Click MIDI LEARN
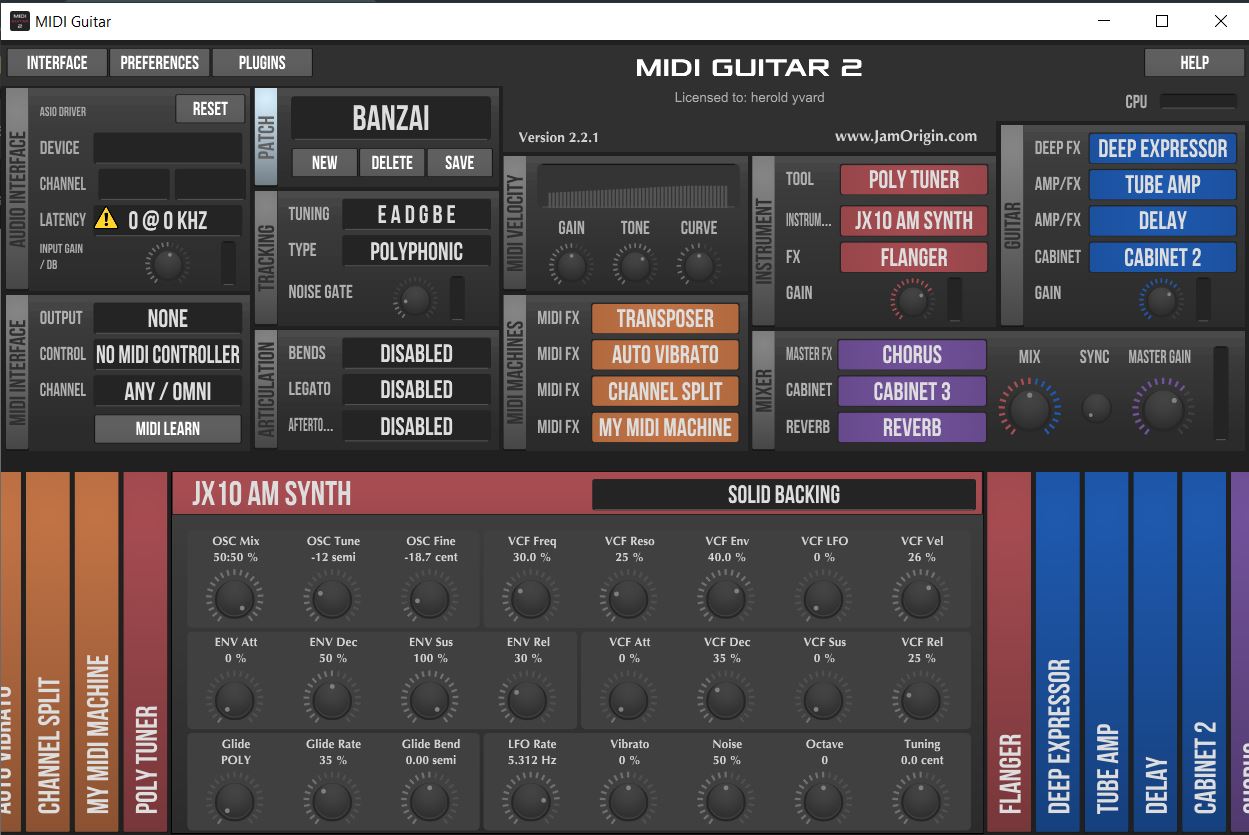The height and width of the screenshot is (835, 1249). (x=167, y=429)
